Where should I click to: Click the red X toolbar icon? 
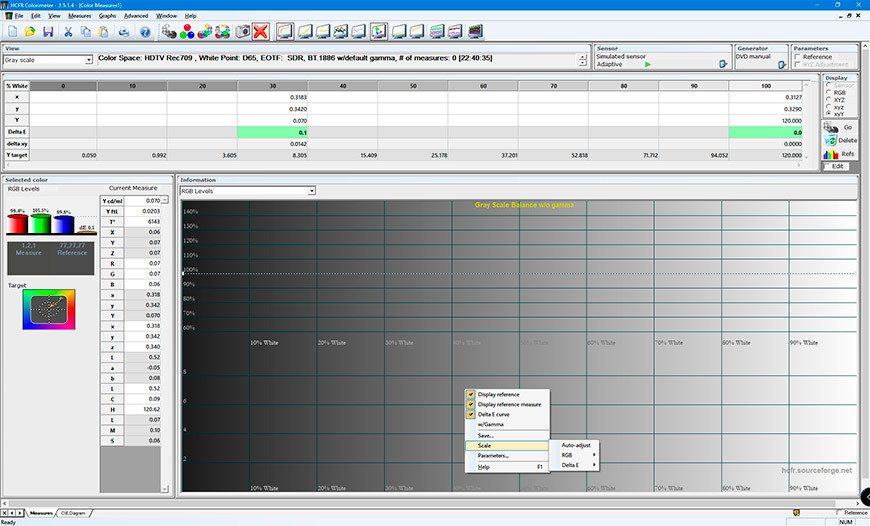click(260, 31)
